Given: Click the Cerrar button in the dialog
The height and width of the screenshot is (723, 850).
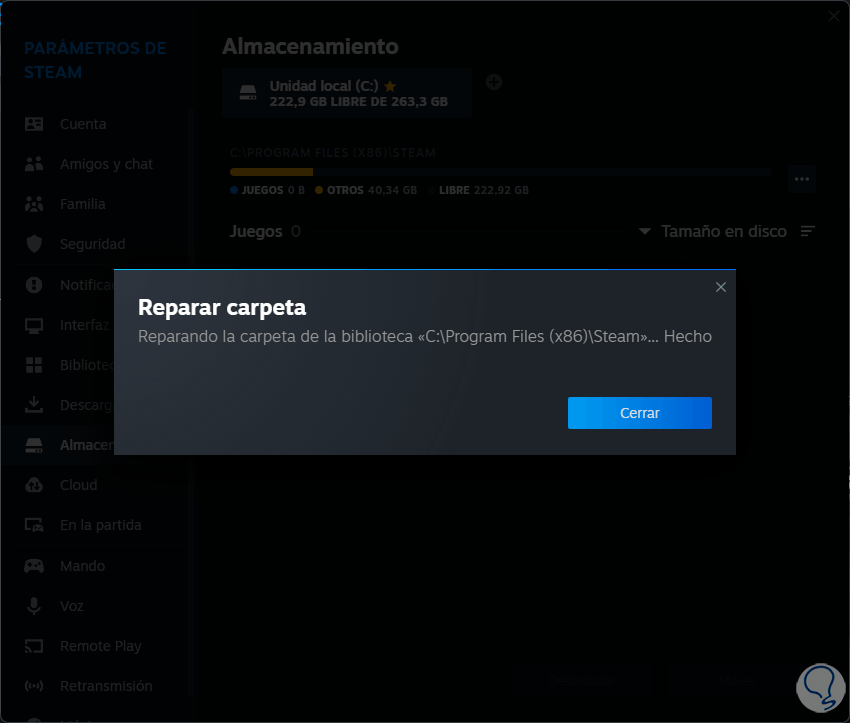Looking at the screenshot, I should [640, 413].
